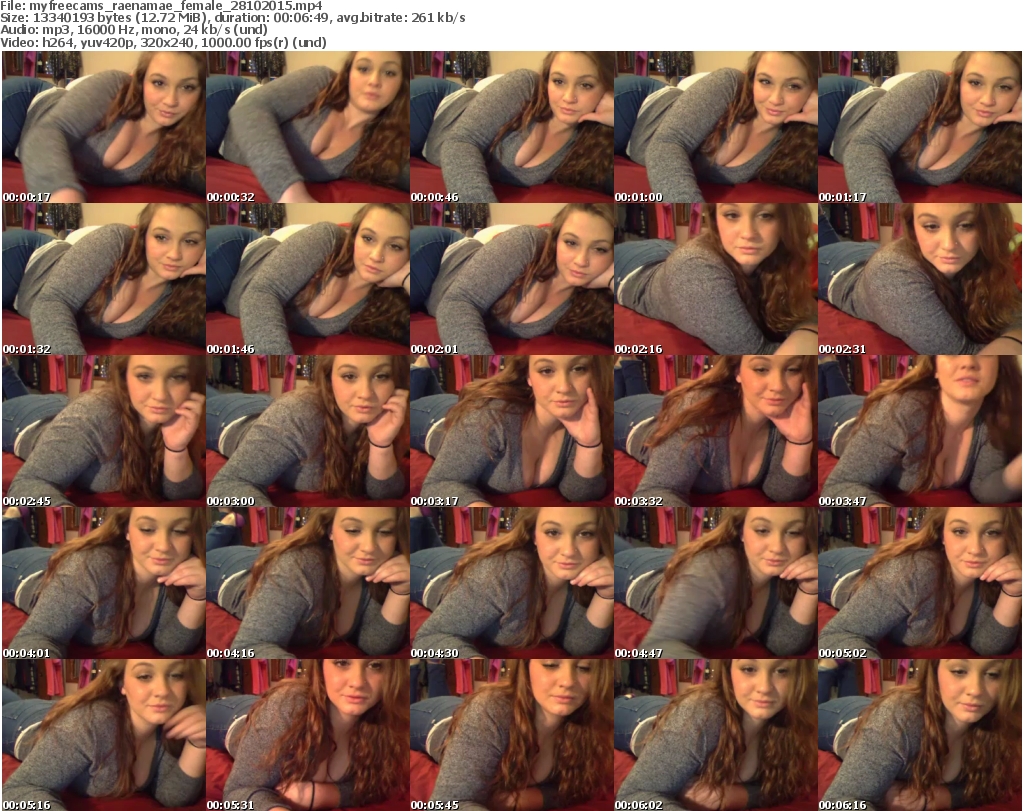Click the Size line showing 12.72 MiB

232,18
